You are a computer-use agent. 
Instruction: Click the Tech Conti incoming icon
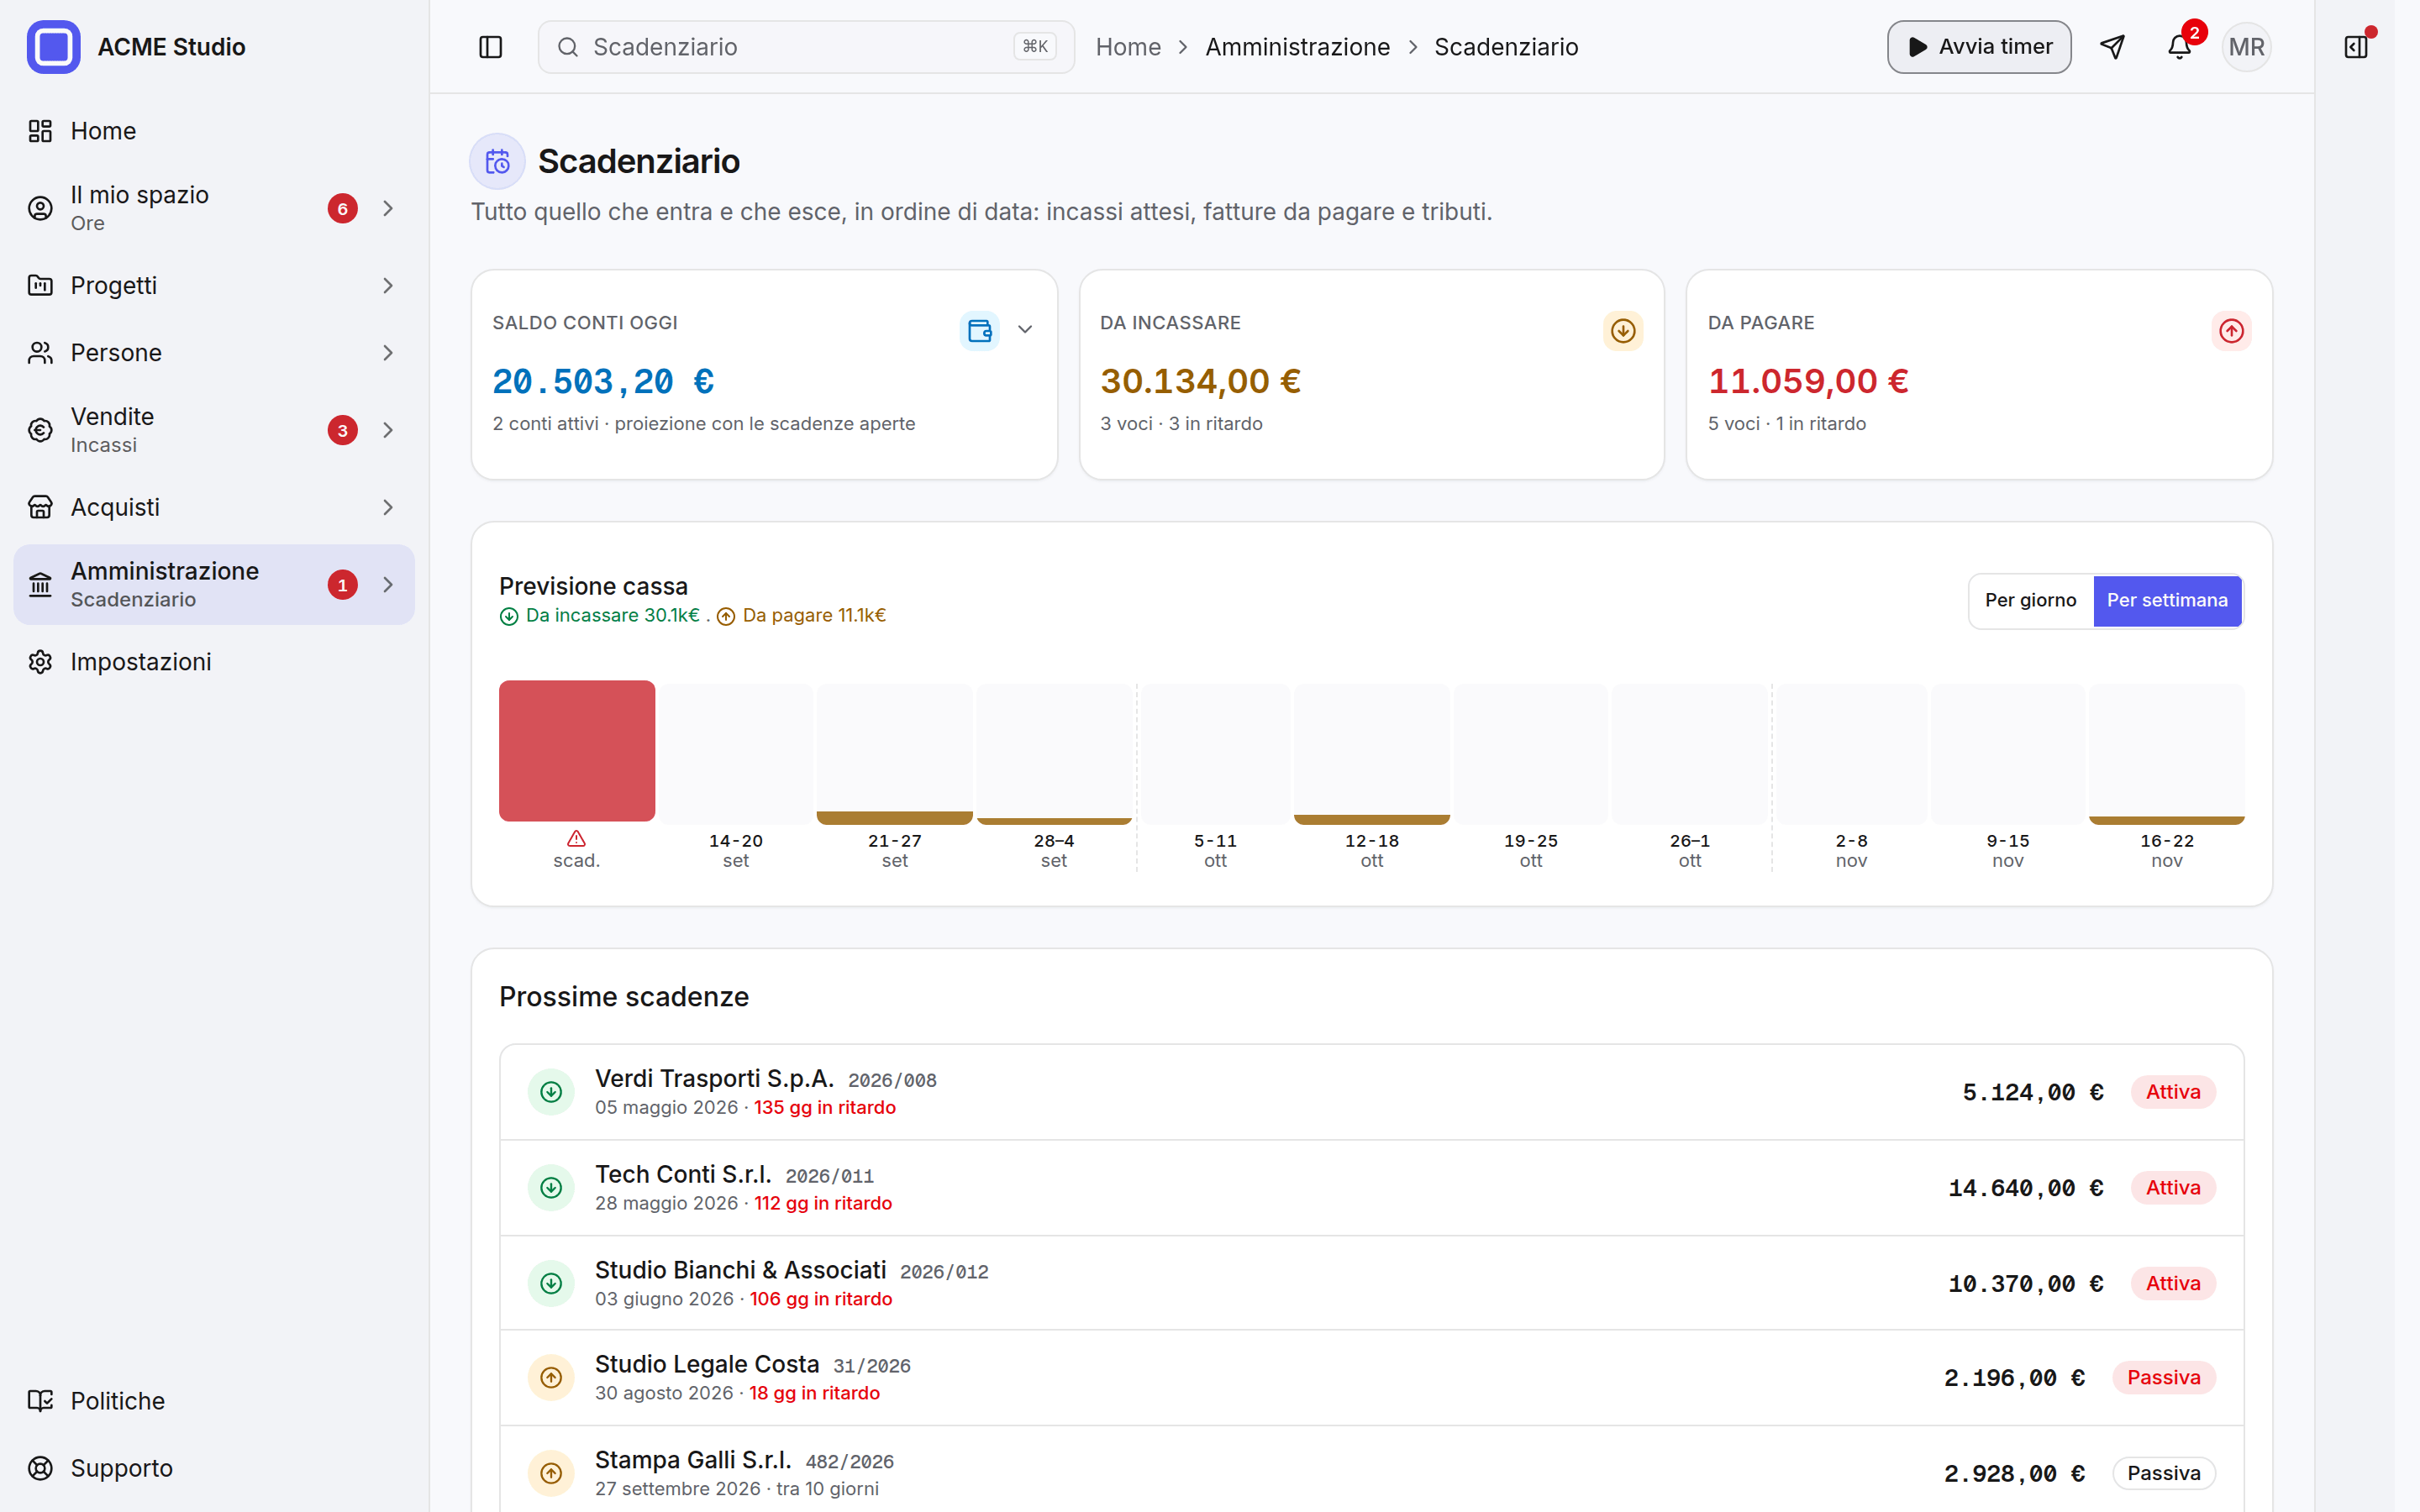pyautogui.click(x=551, y=1188)
